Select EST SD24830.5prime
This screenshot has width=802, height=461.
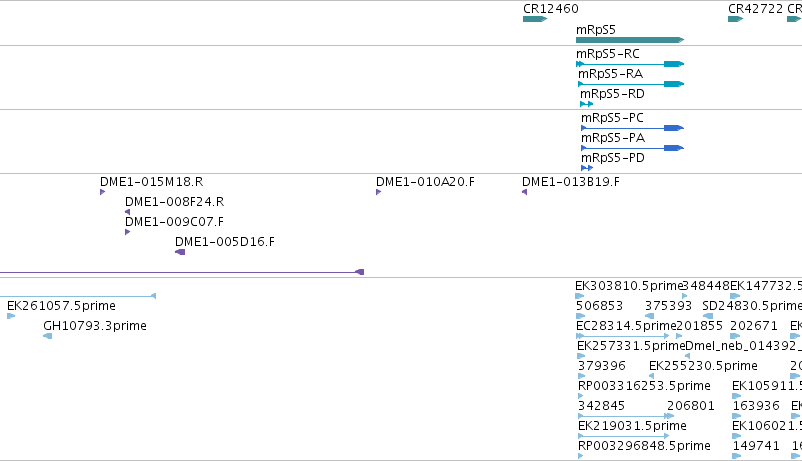tap(708, 316)
